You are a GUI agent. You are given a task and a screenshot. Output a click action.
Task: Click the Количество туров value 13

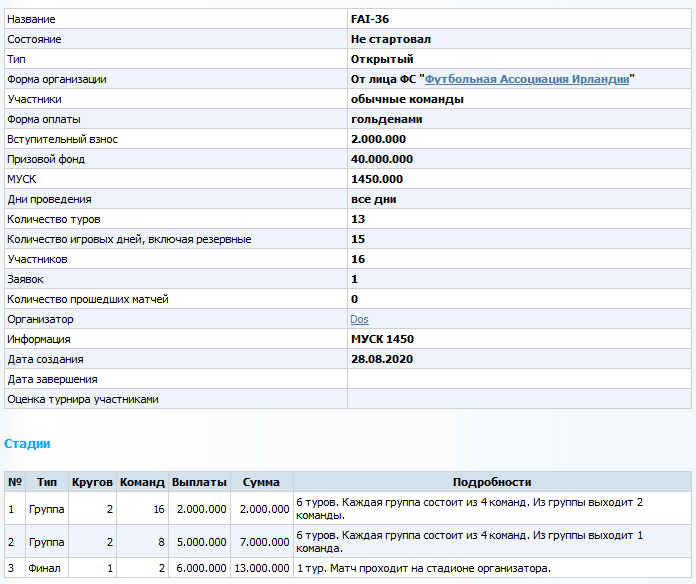tap(358, 219)
